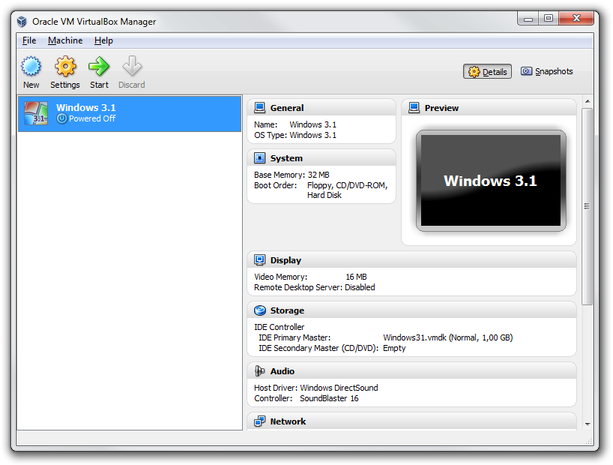
Task: Open the Audio section header link
Action: pos(282,371)
